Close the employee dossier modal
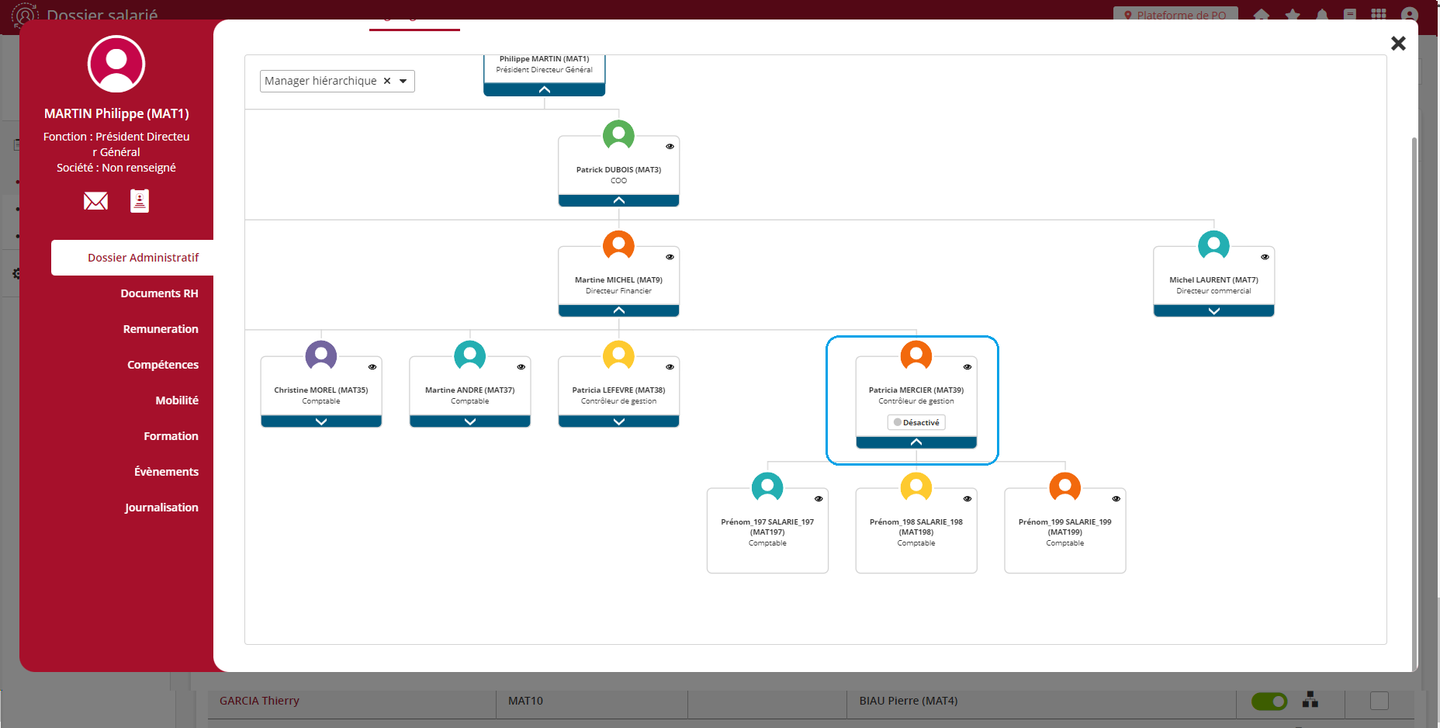This screenshot has height=728, width=1440. [x=1397, y=43]
